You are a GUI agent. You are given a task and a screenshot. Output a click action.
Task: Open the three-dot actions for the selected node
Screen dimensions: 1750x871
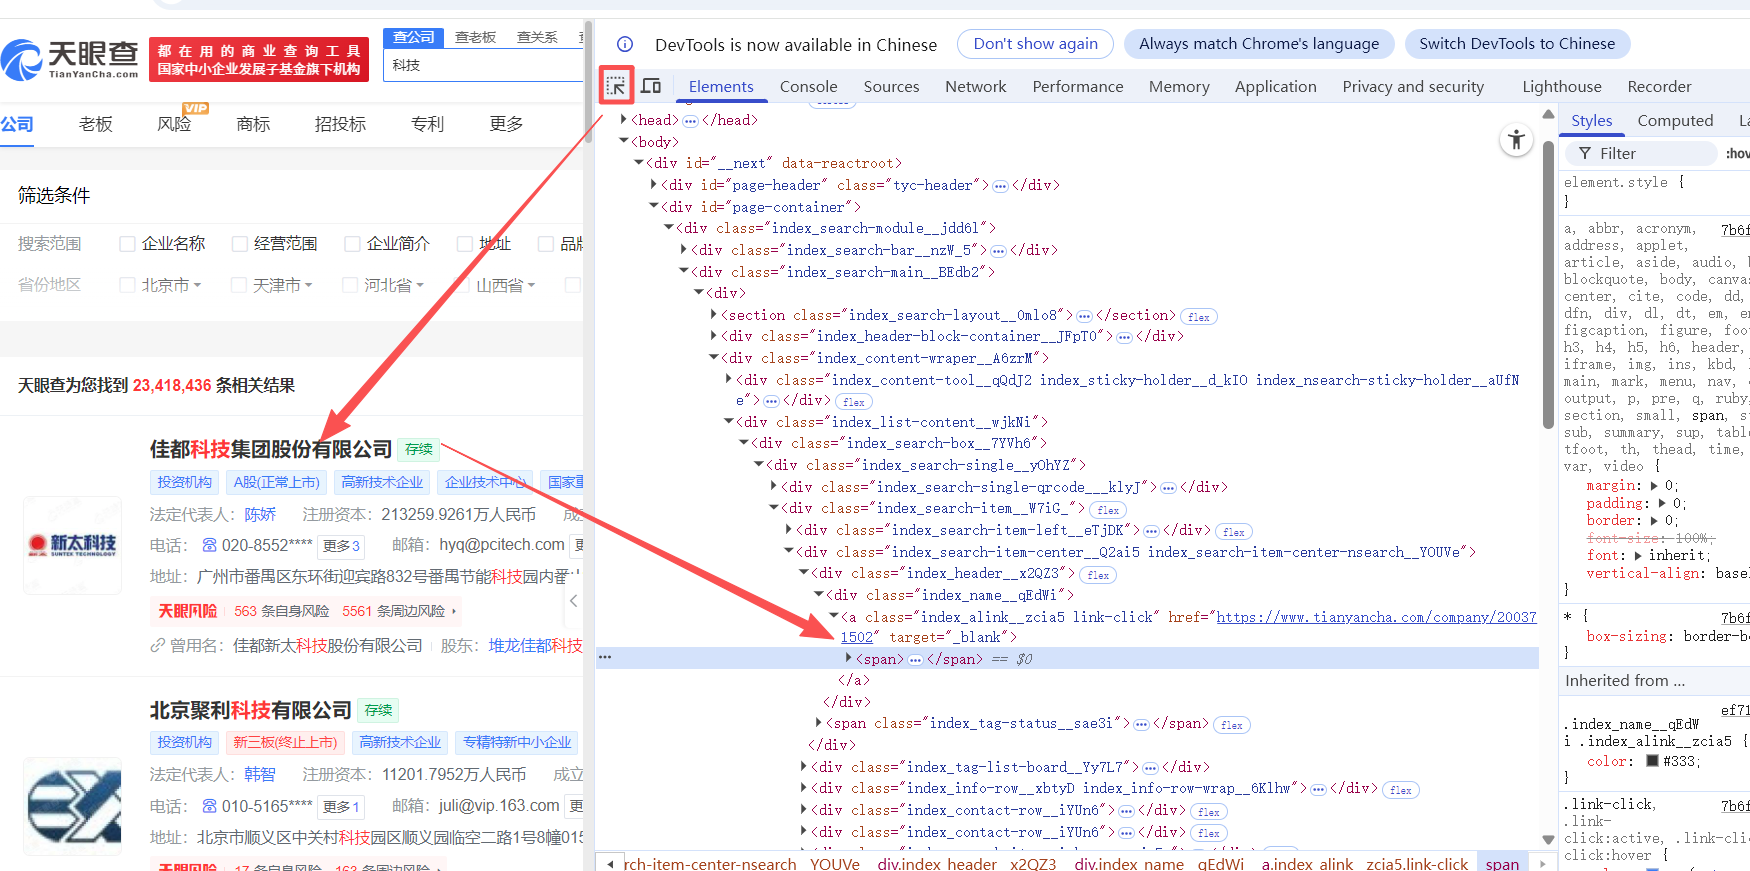605,658
